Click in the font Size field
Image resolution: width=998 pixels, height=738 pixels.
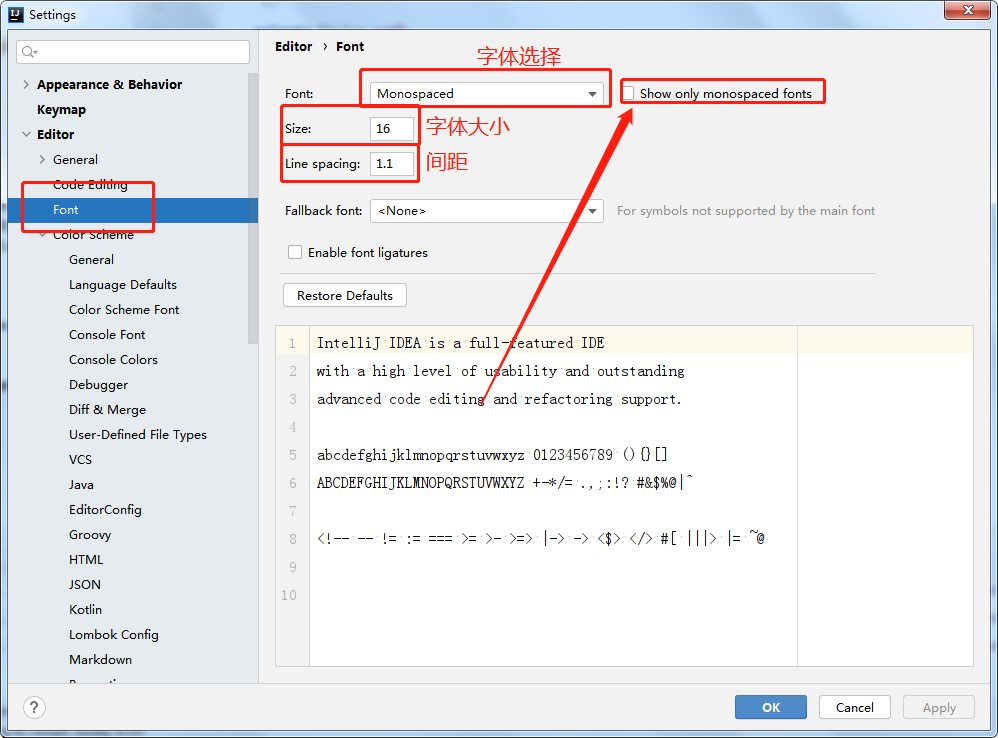point(391,129)
